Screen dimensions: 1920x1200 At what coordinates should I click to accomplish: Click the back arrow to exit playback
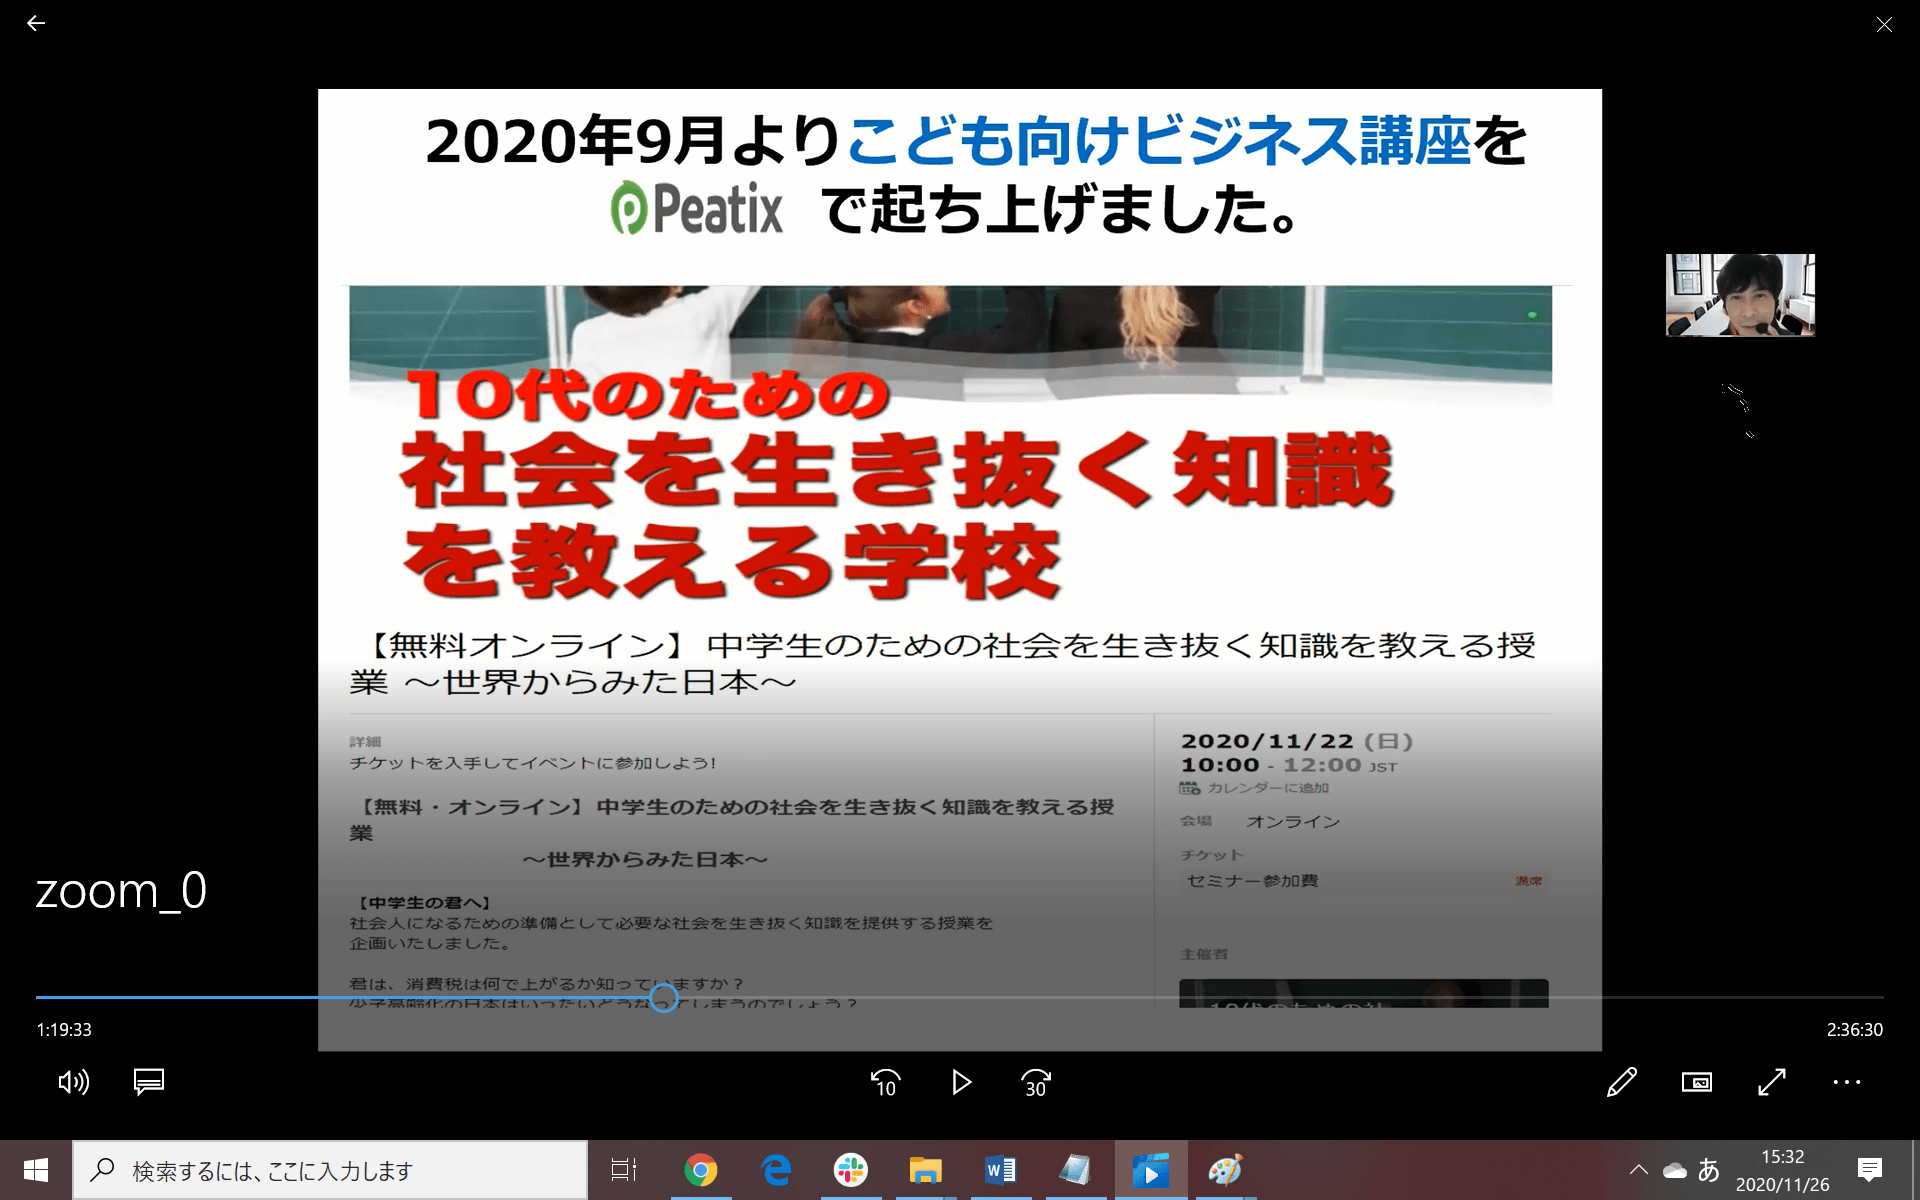pyautogui.click(x=36, y=23)
